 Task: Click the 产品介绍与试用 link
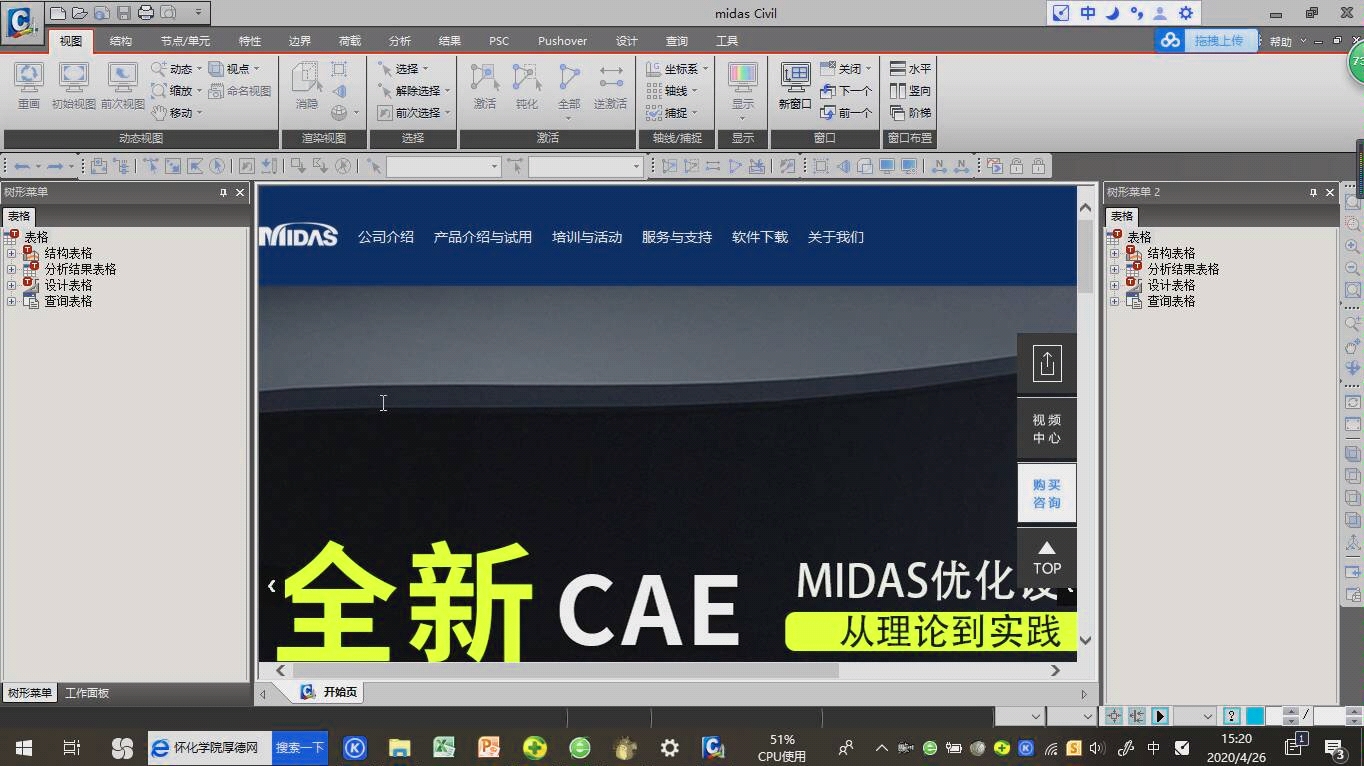click(483, 237)
